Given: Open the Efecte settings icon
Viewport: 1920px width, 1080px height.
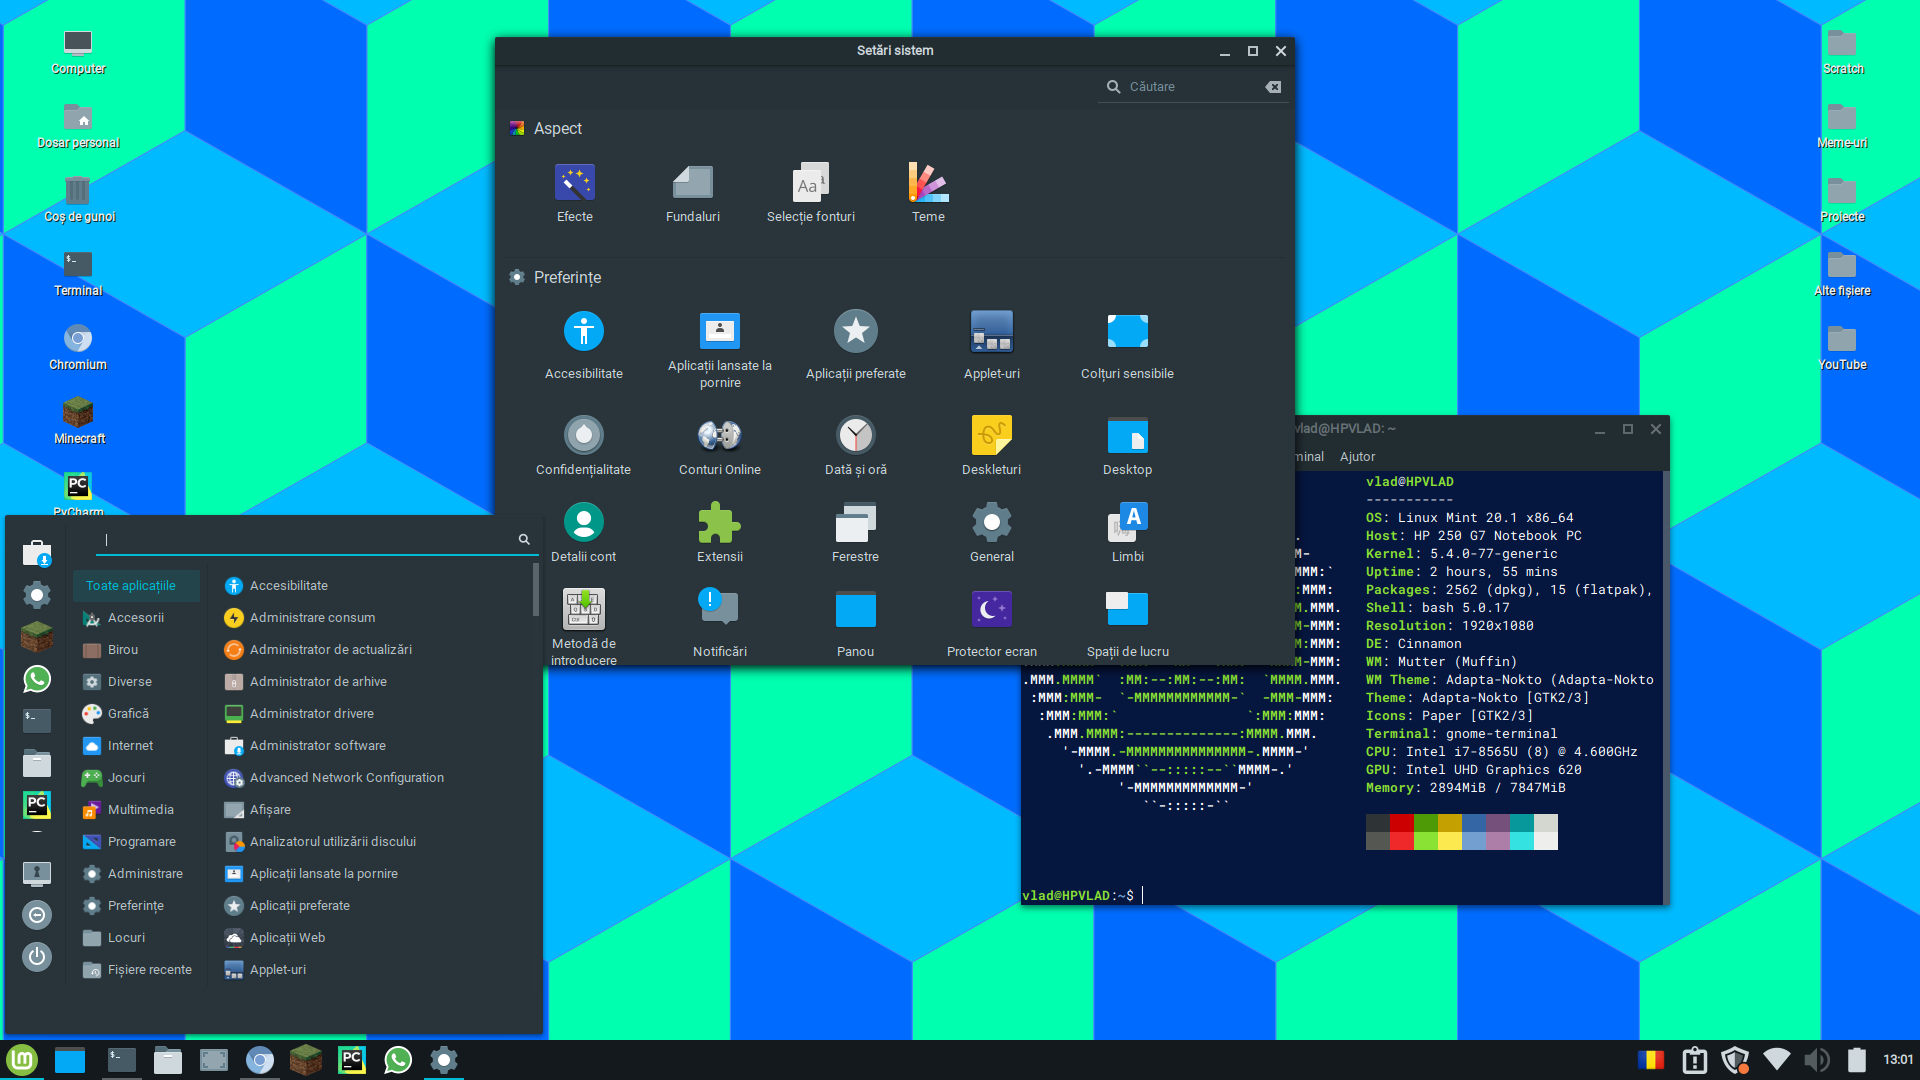Looking at the screenshot, I should [575, 184].
